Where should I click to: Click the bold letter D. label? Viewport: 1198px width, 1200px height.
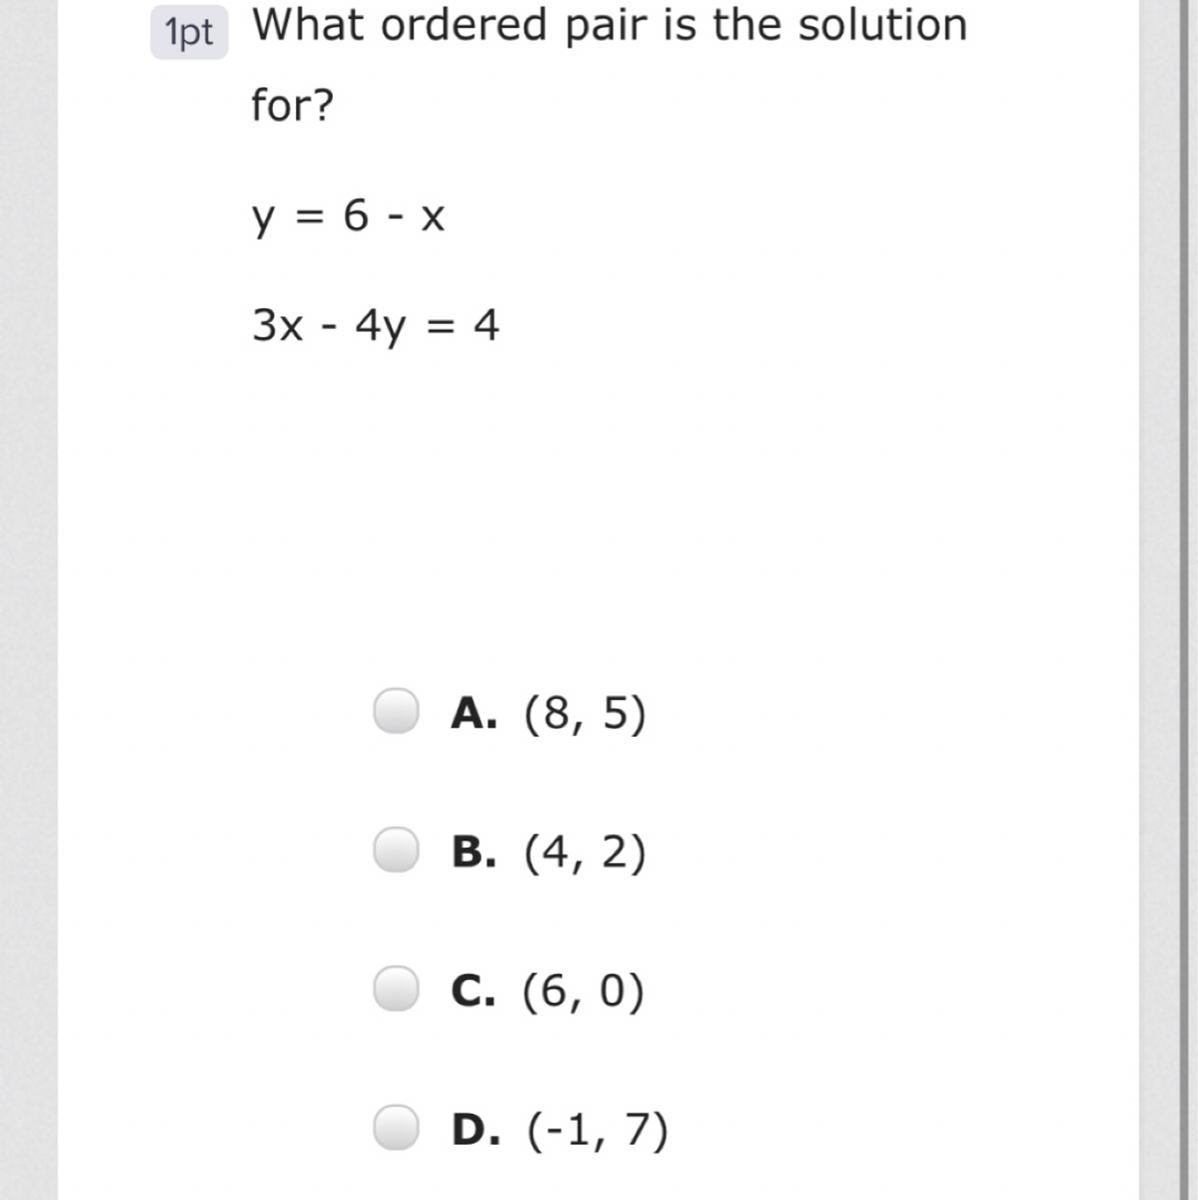(x=476, y=1129)
